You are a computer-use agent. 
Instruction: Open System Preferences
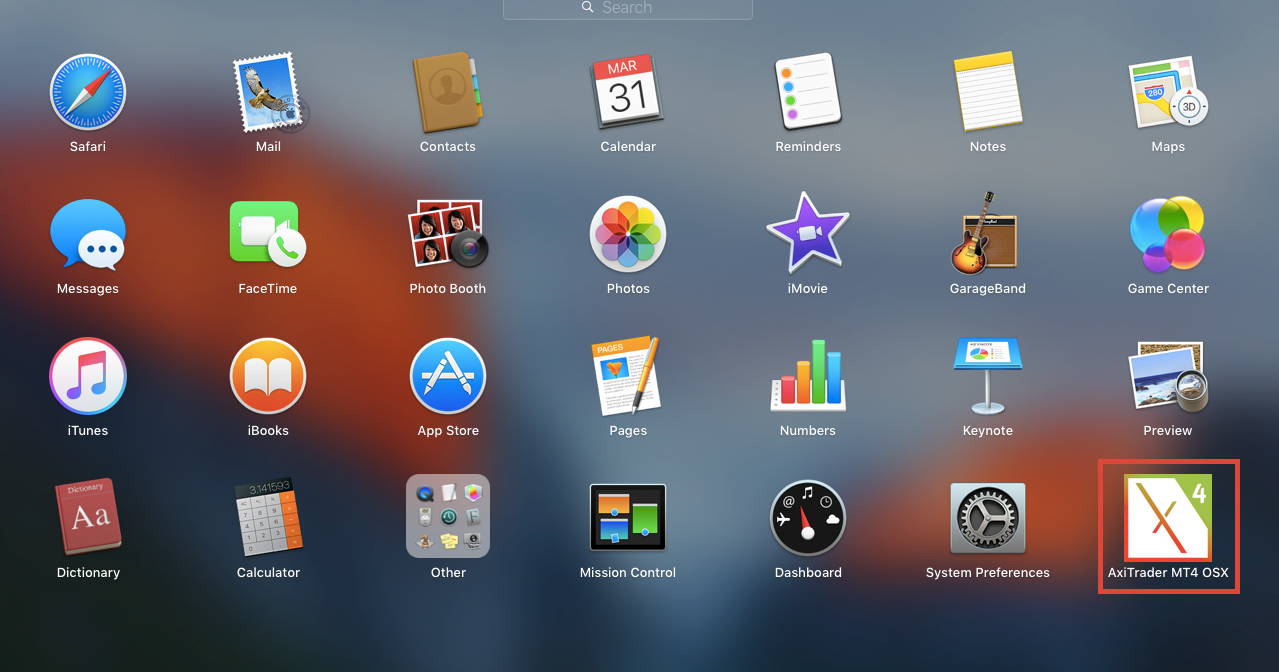tap(987, 518)
